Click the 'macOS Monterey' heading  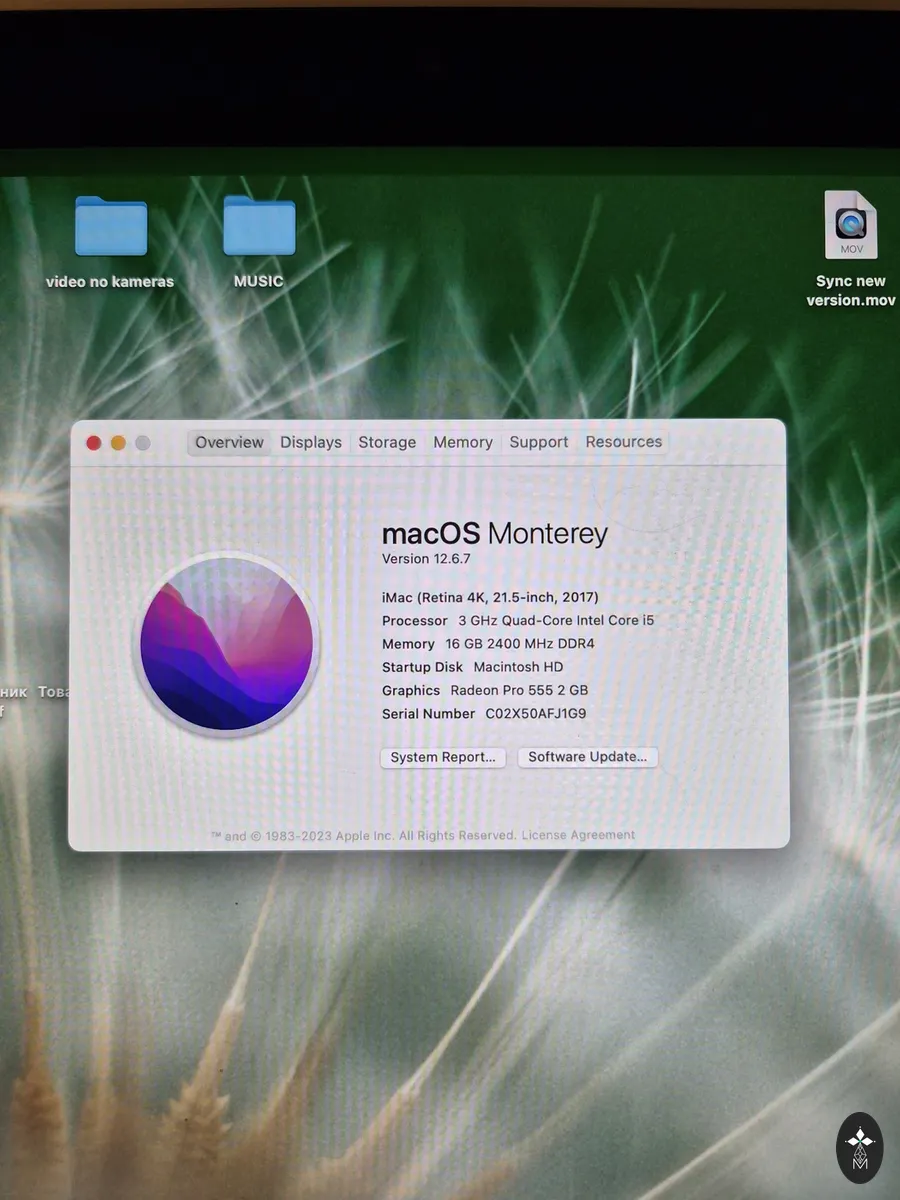[495, 533]
